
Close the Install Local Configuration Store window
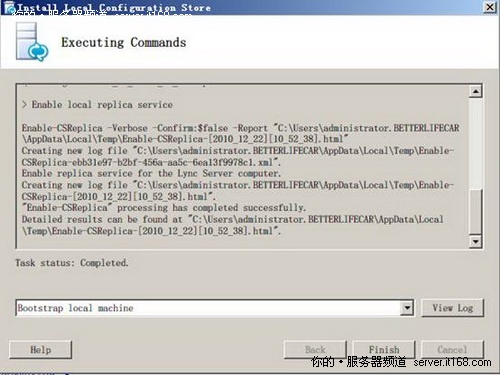[489, 7]
